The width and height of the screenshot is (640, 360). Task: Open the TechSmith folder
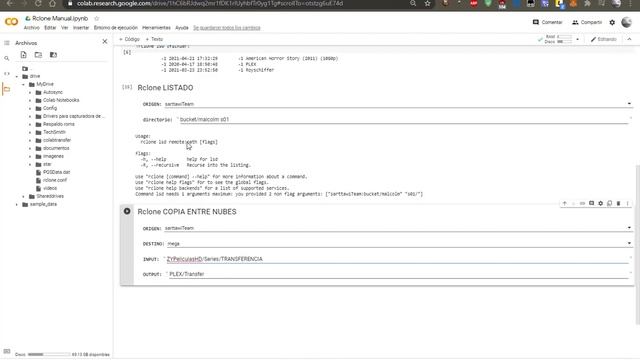[54, 132]
